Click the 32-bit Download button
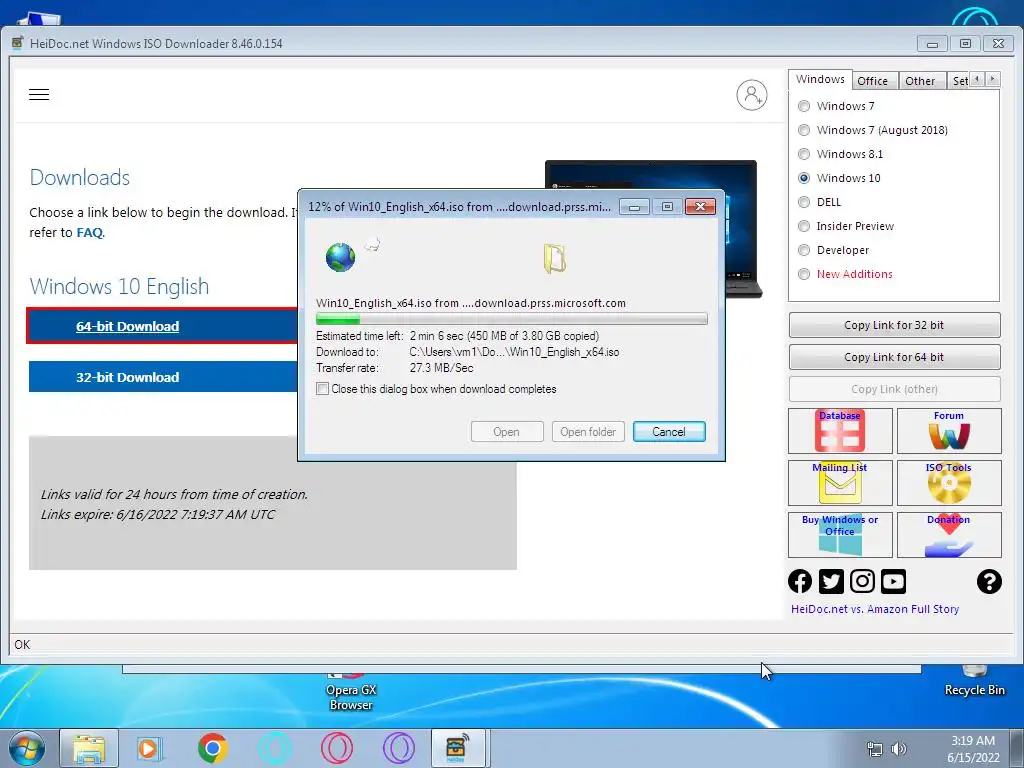The width and height of the screenshot is (1024, 768). pos(163,377)
